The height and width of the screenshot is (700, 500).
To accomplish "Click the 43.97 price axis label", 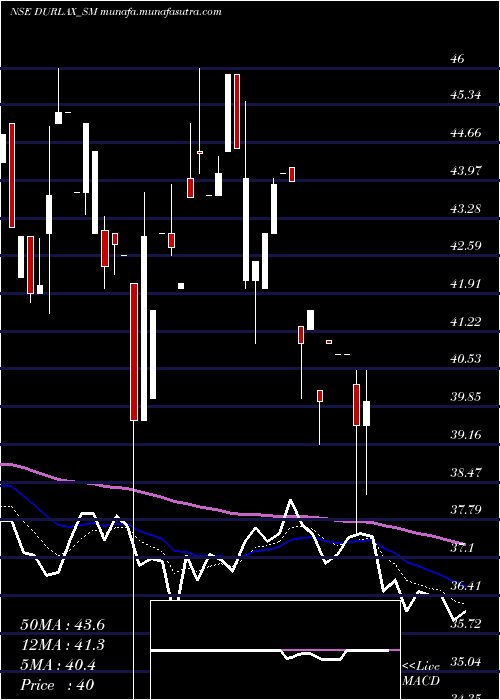I will click(x=466, y=171).
